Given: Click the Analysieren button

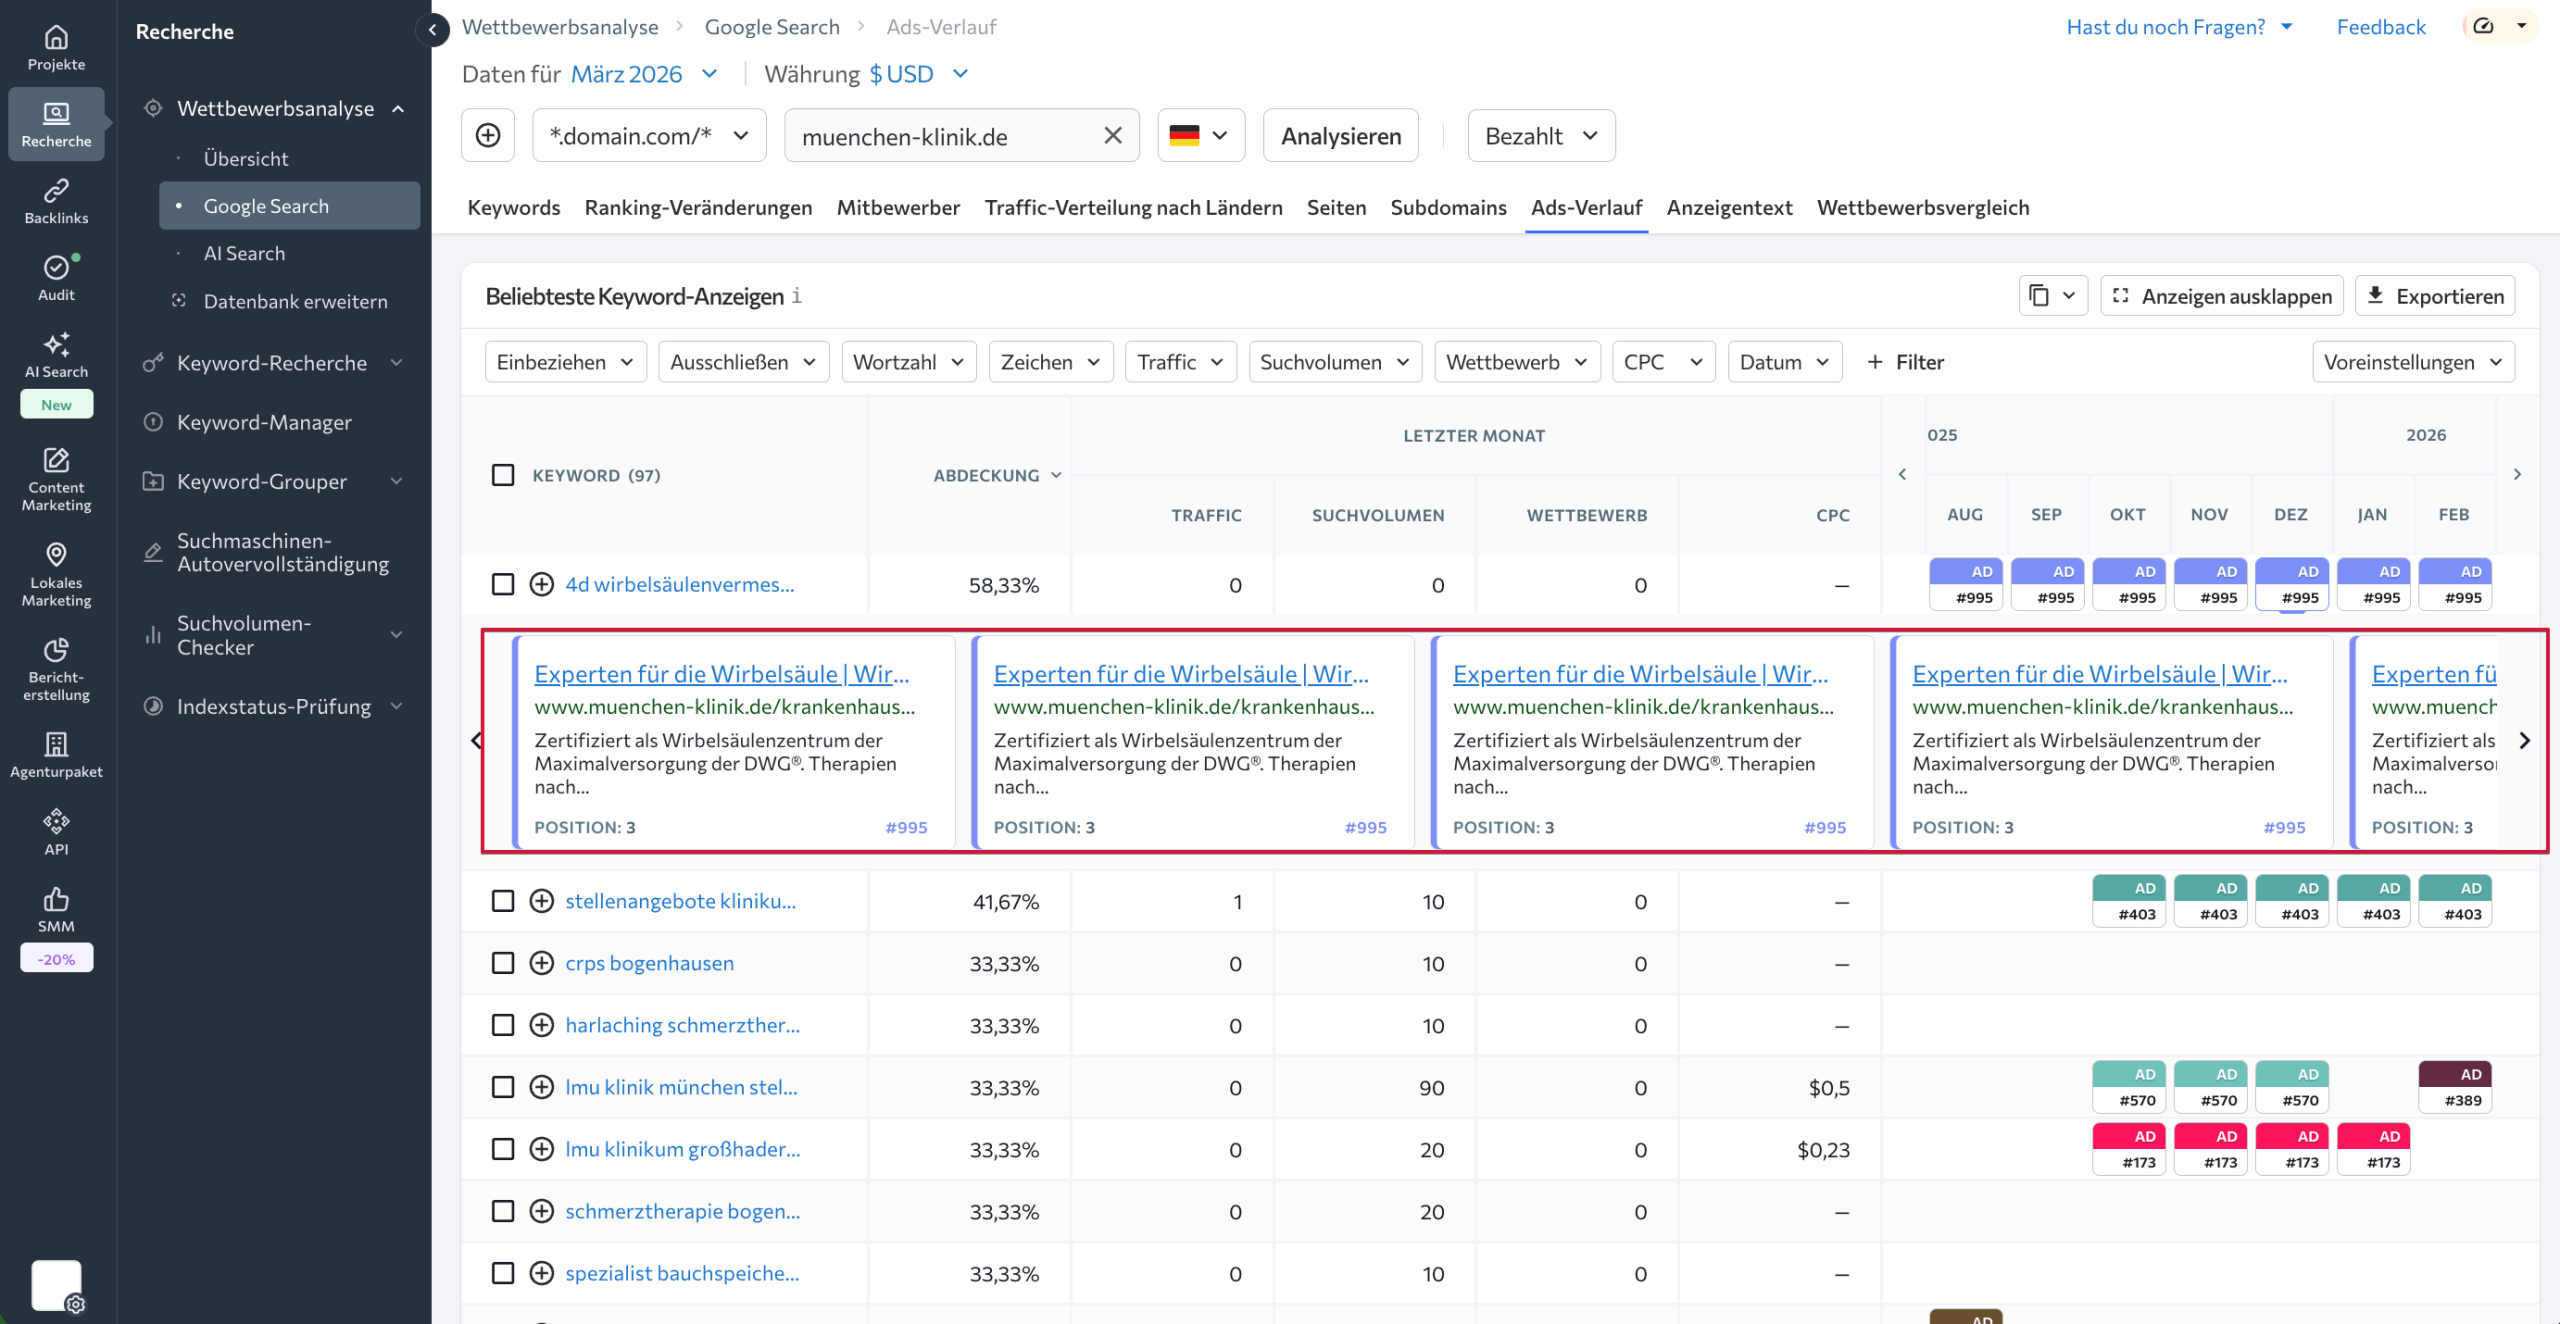Looking at the screenshot, I should coord(1340,135).
